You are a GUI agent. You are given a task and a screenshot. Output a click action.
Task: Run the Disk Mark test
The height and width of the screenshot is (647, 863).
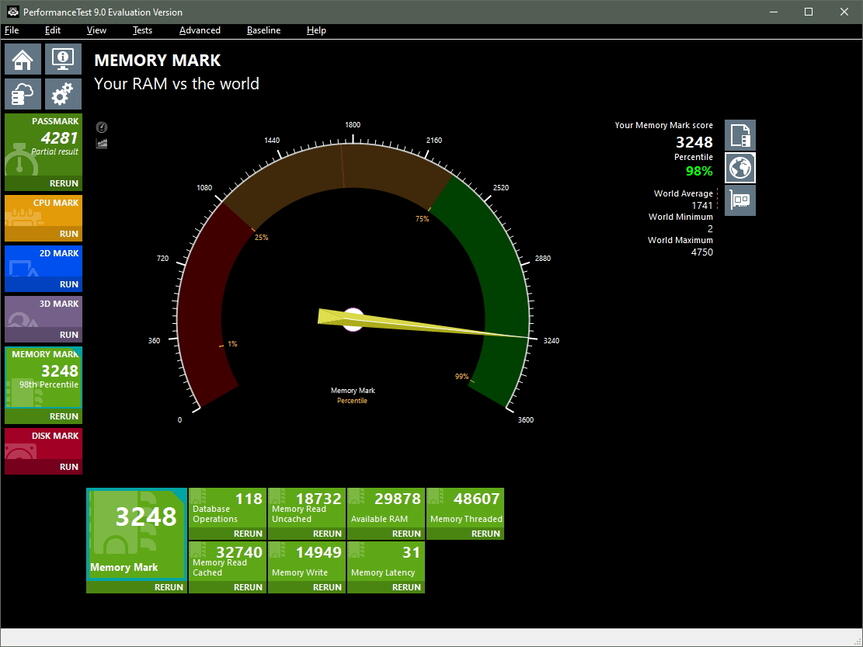click(69, 467)
